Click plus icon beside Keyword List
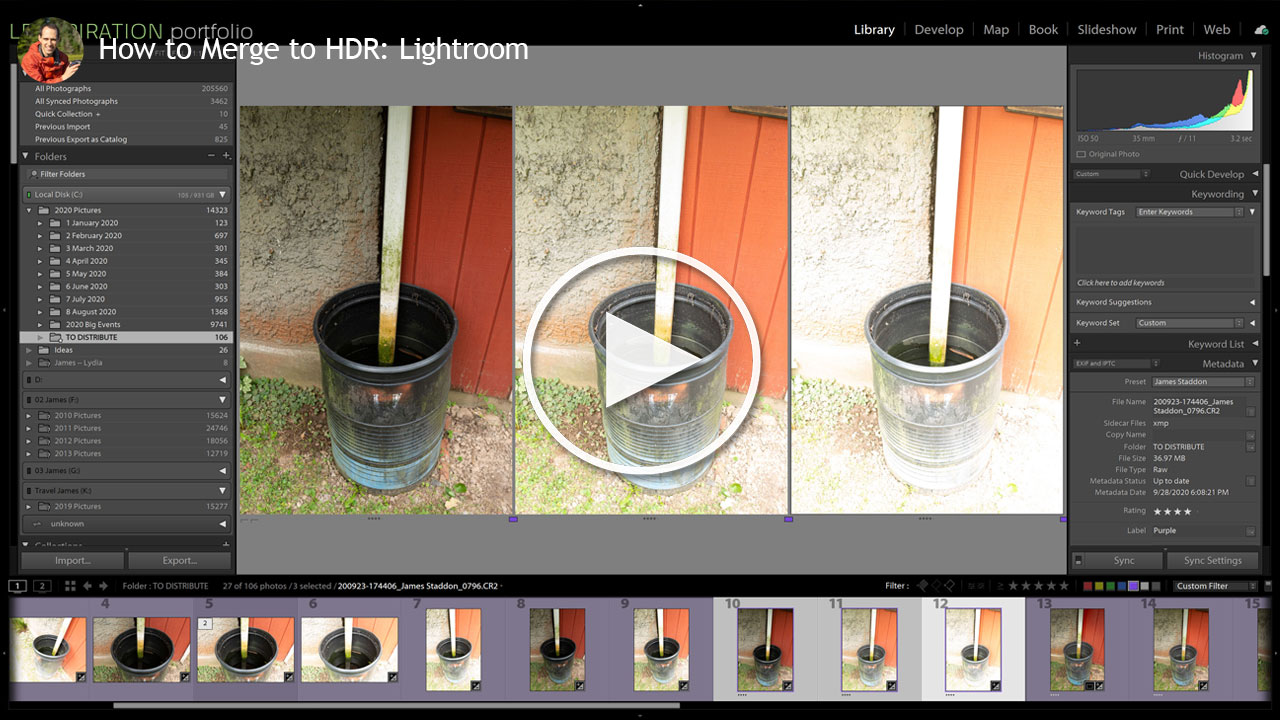The width and height of the screenshot is (1280, 720). [1077, 344]
